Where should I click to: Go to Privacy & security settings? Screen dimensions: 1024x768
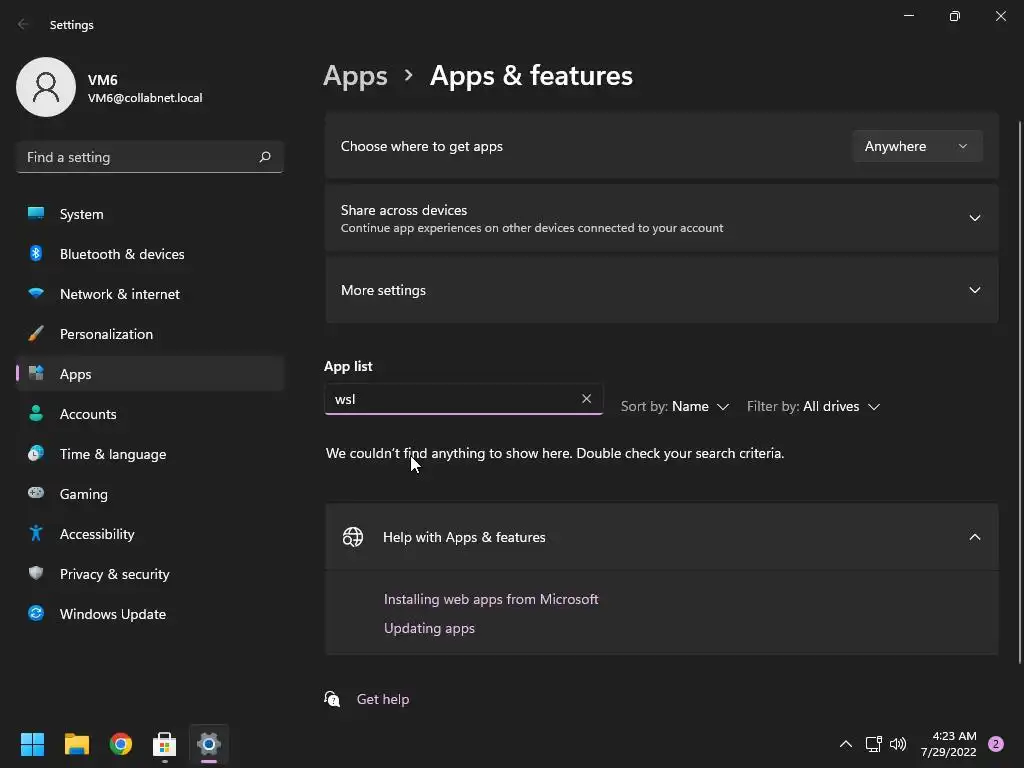(114, 574)
